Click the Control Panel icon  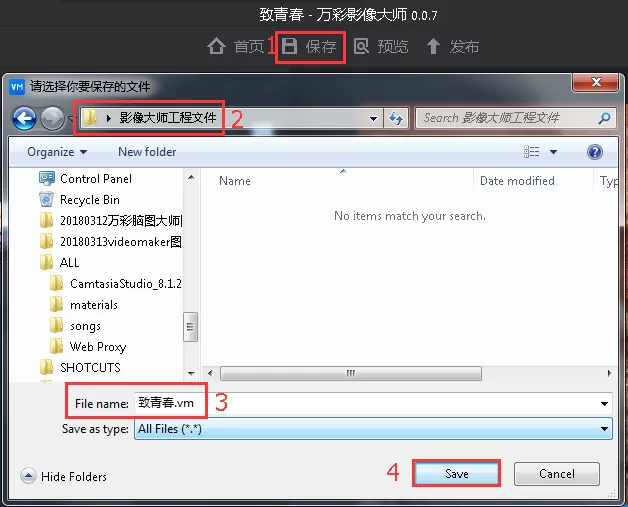click(x=47, y=178)
